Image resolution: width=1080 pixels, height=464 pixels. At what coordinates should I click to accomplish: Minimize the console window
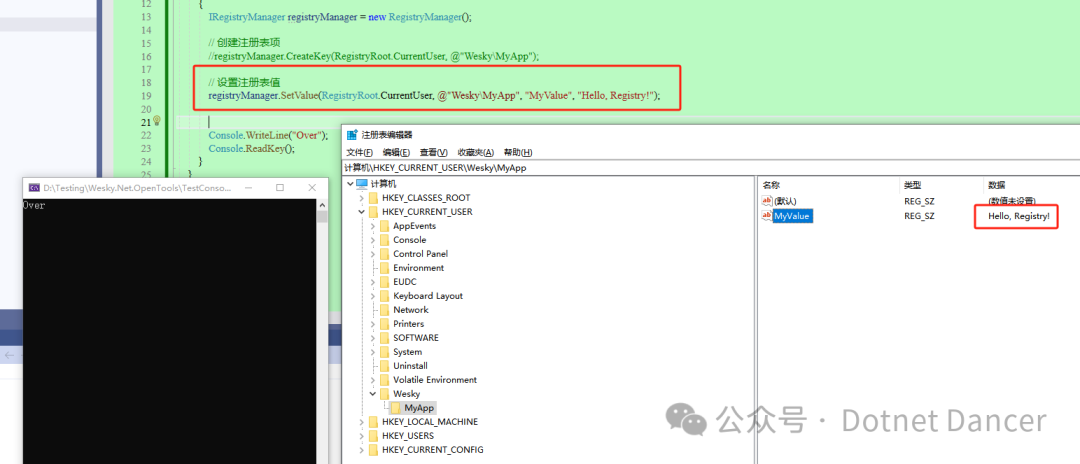coord(248,187)
